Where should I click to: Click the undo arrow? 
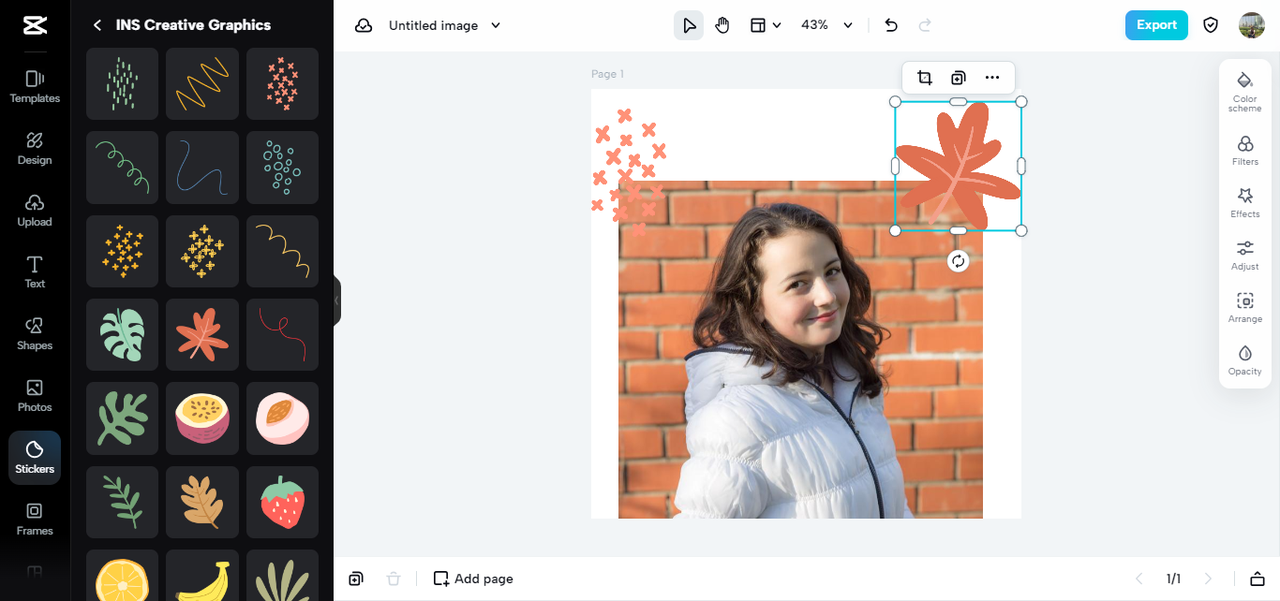891,25
